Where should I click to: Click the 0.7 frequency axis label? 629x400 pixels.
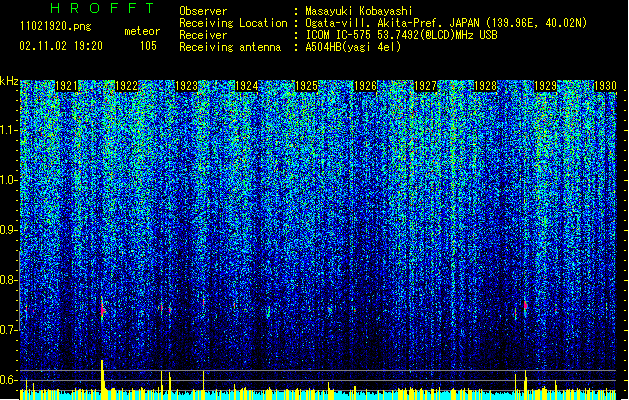point(9,330)
